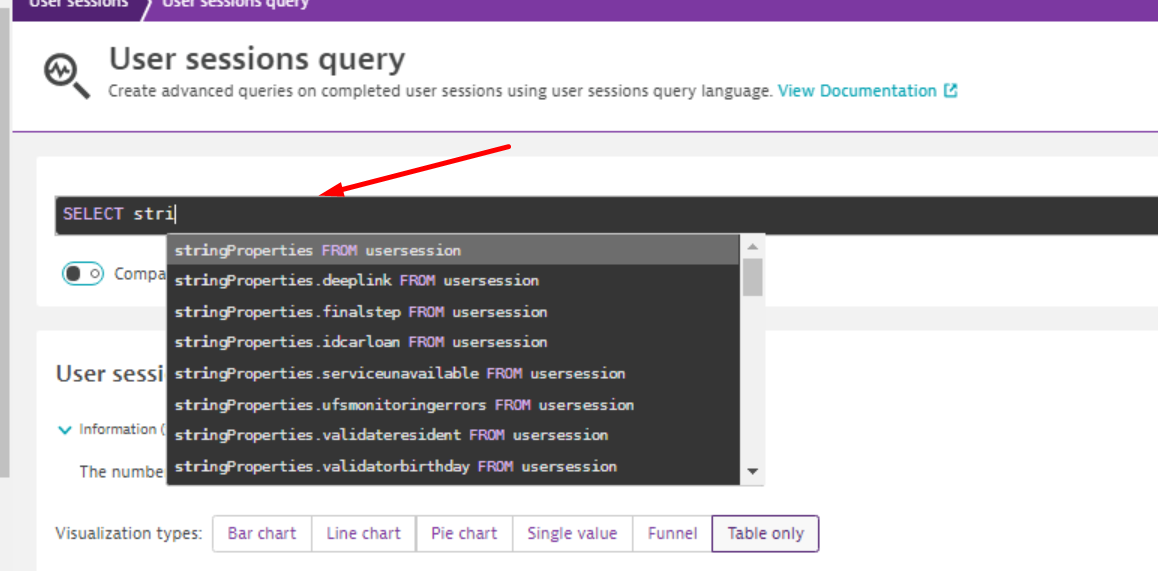The width and height of the screenshot is (1158, 571).
Task: Expand the Information section chevron
Action: [x=65, y=430]
